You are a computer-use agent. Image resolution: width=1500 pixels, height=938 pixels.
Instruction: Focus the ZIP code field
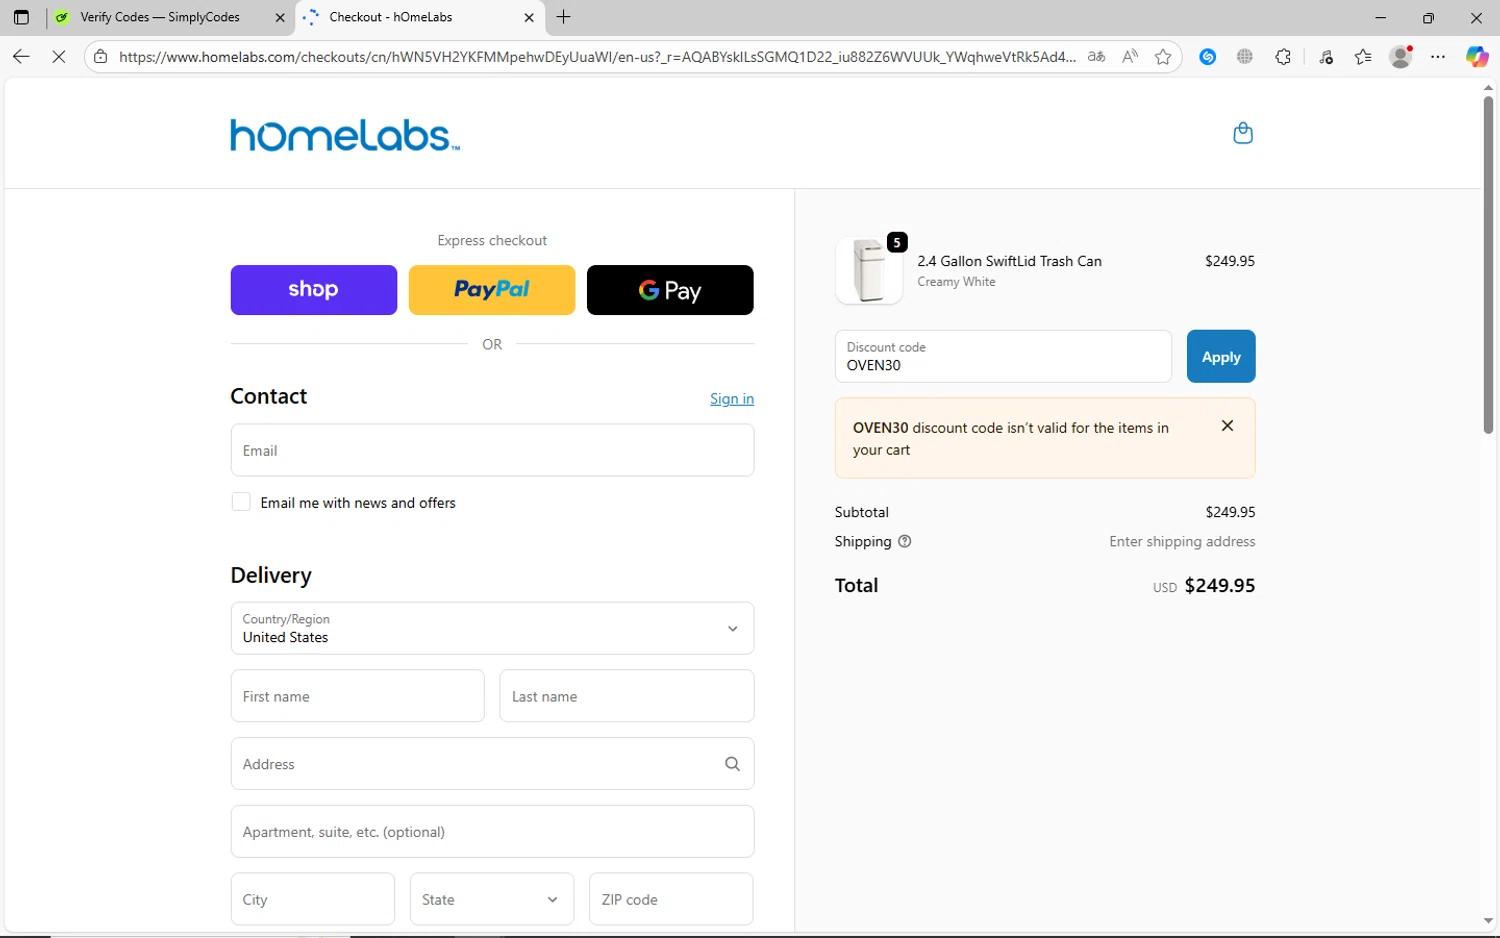pos(671,899)
